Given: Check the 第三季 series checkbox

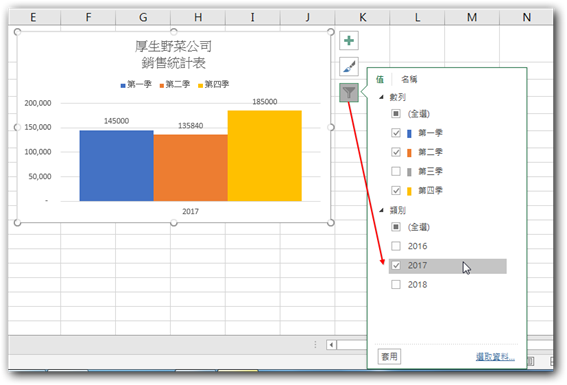Looking at the screenshot, I should click(396, 171).
